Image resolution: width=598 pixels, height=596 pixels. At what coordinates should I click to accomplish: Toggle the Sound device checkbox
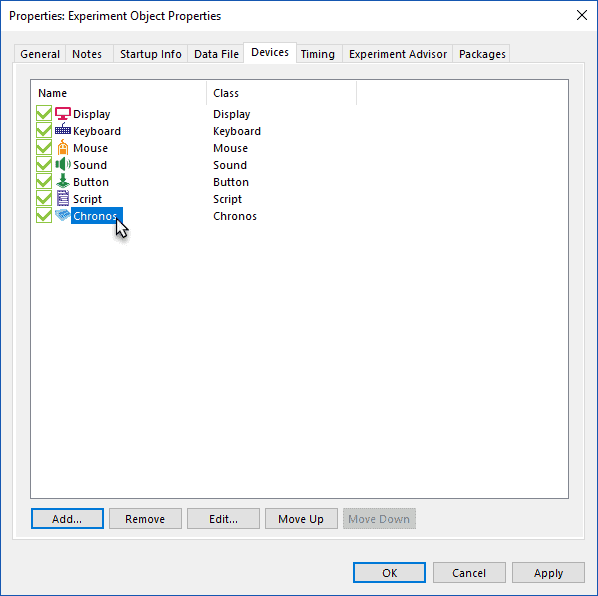pyautogui.click(x=44, y=164)
